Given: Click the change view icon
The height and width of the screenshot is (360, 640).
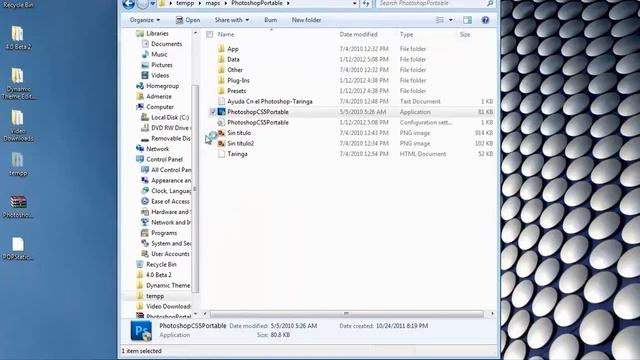Looking at the screenshot, I should pos(440,20).
